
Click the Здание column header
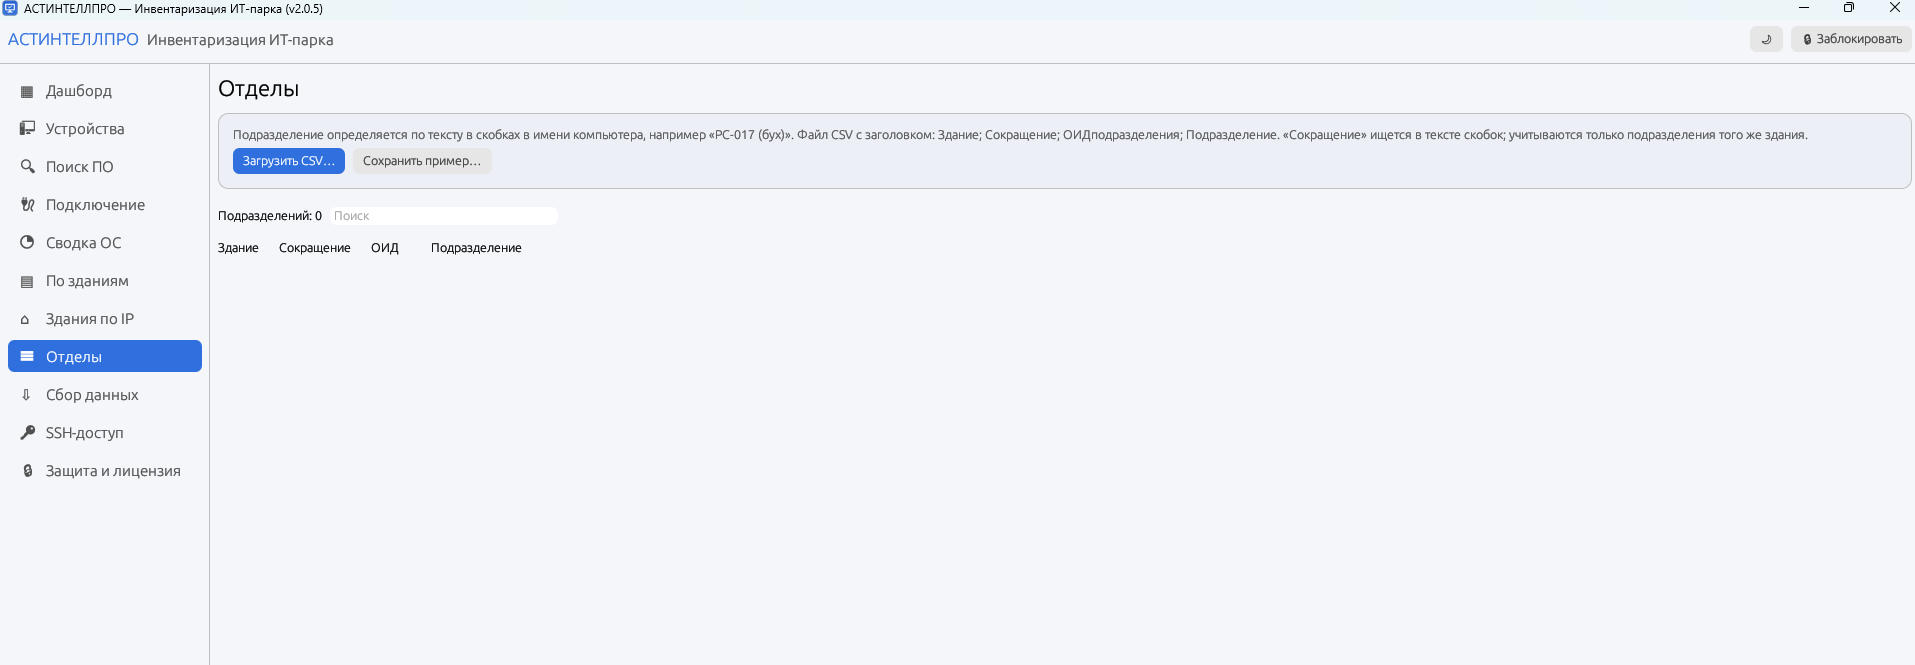pos(238,248)
